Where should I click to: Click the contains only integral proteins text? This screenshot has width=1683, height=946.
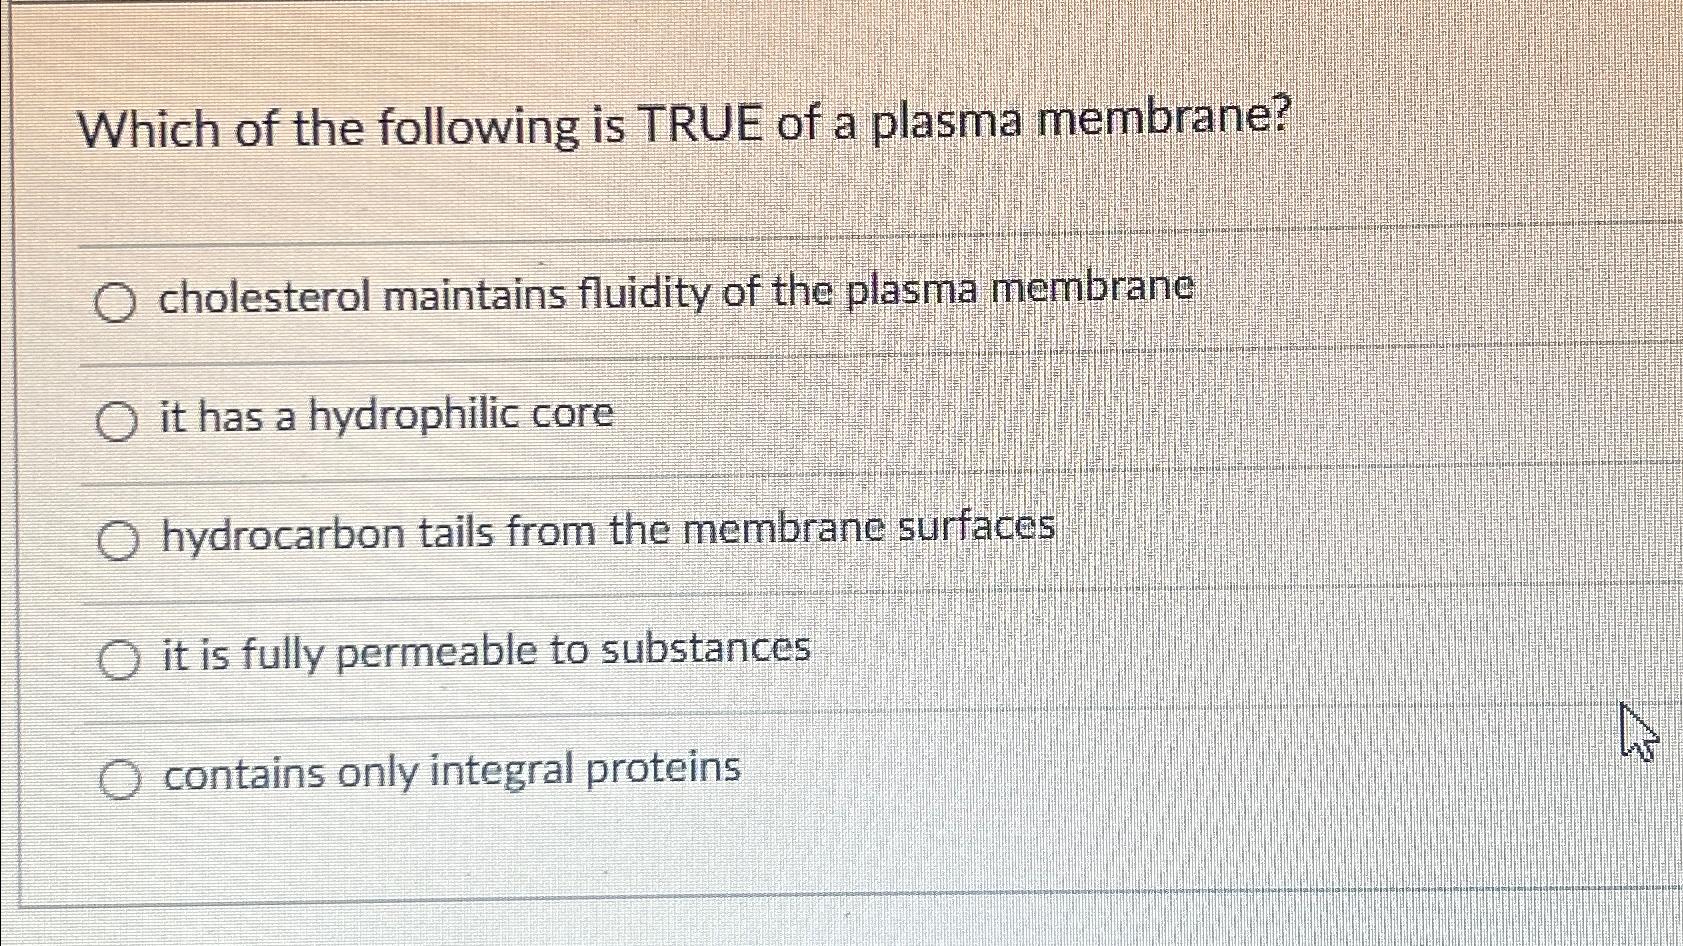pyautogui.click(x=450, y=770)
